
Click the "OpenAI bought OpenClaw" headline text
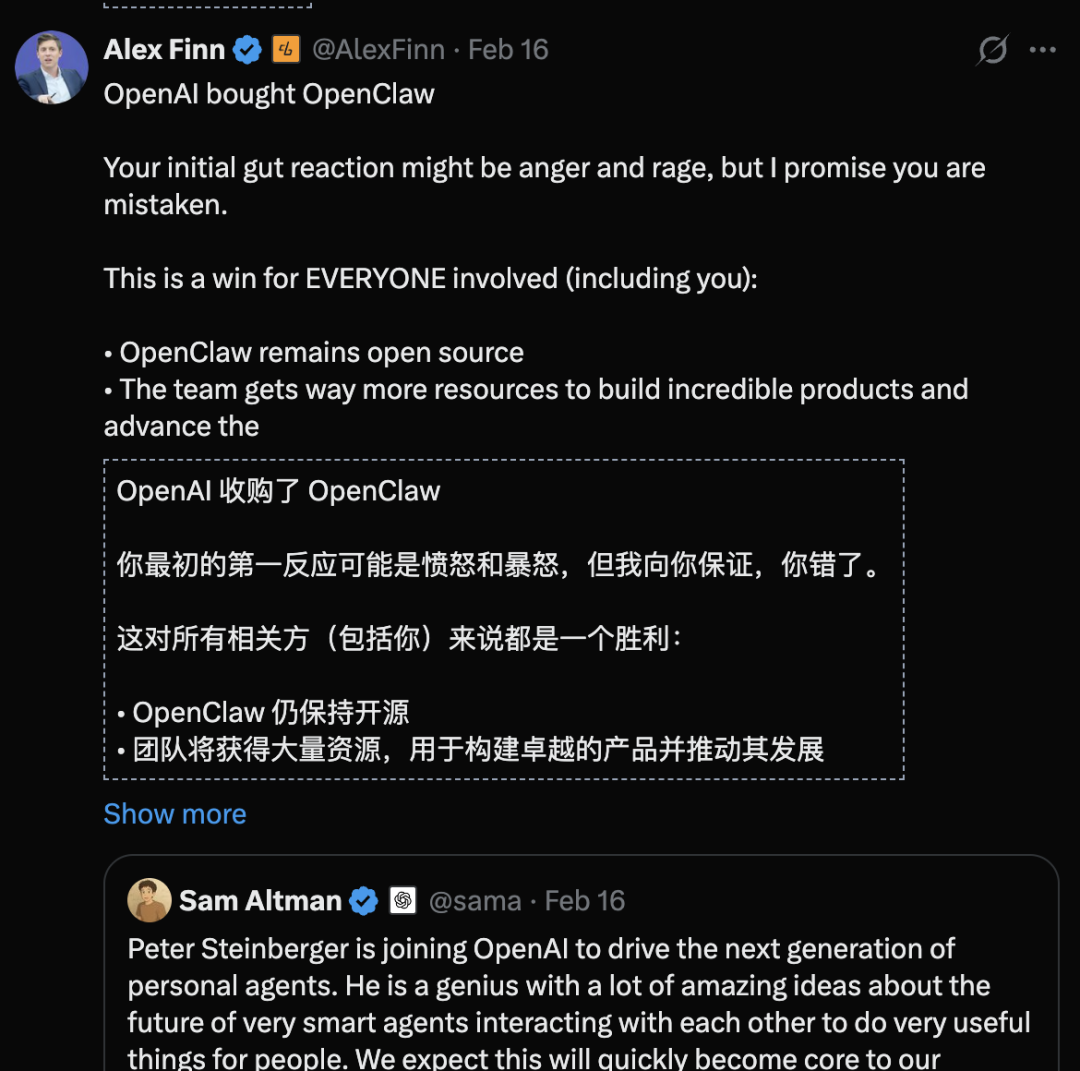[269, 94]
